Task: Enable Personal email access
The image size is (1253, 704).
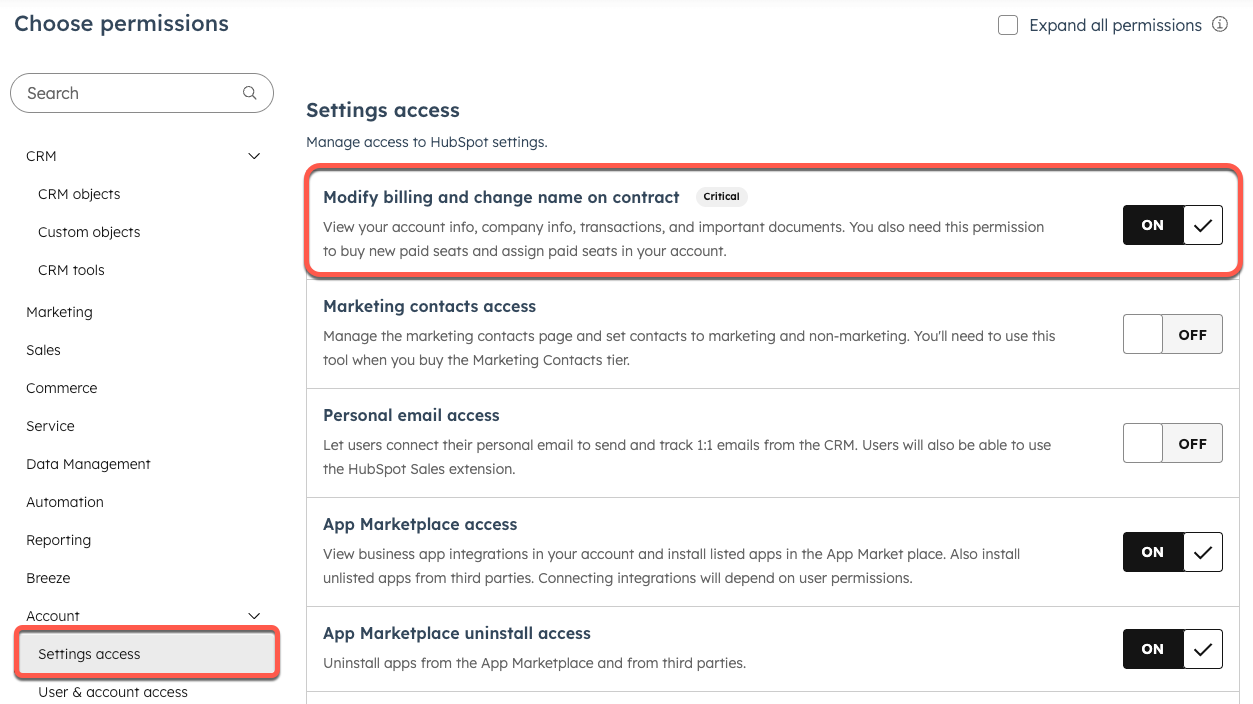Action: point(1172,443)
